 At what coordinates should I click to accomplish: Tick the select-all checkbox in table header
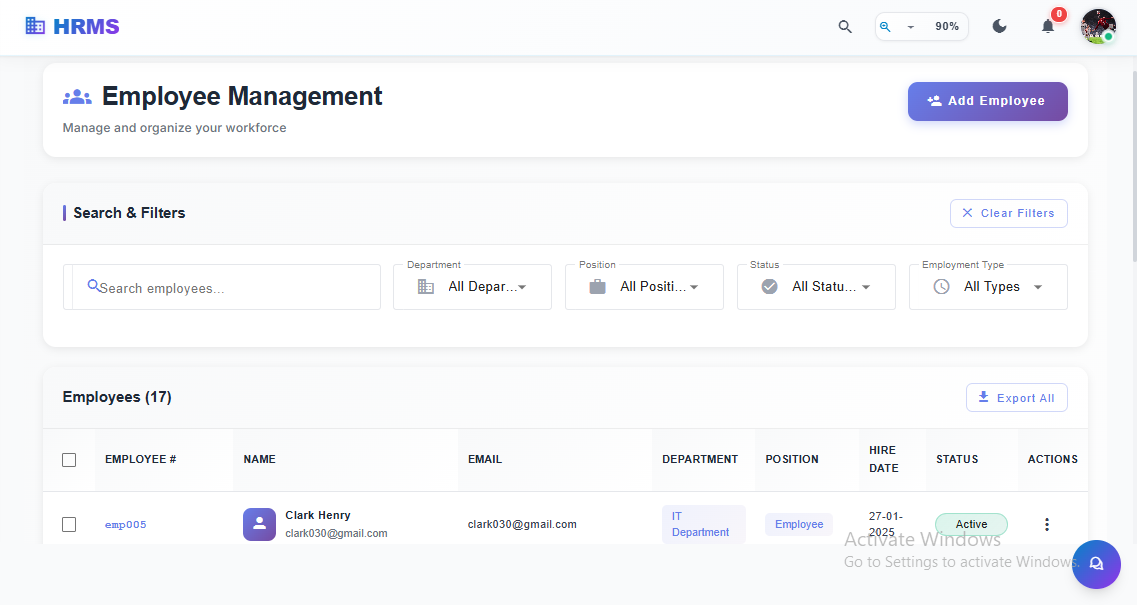(x=69, y=460)
